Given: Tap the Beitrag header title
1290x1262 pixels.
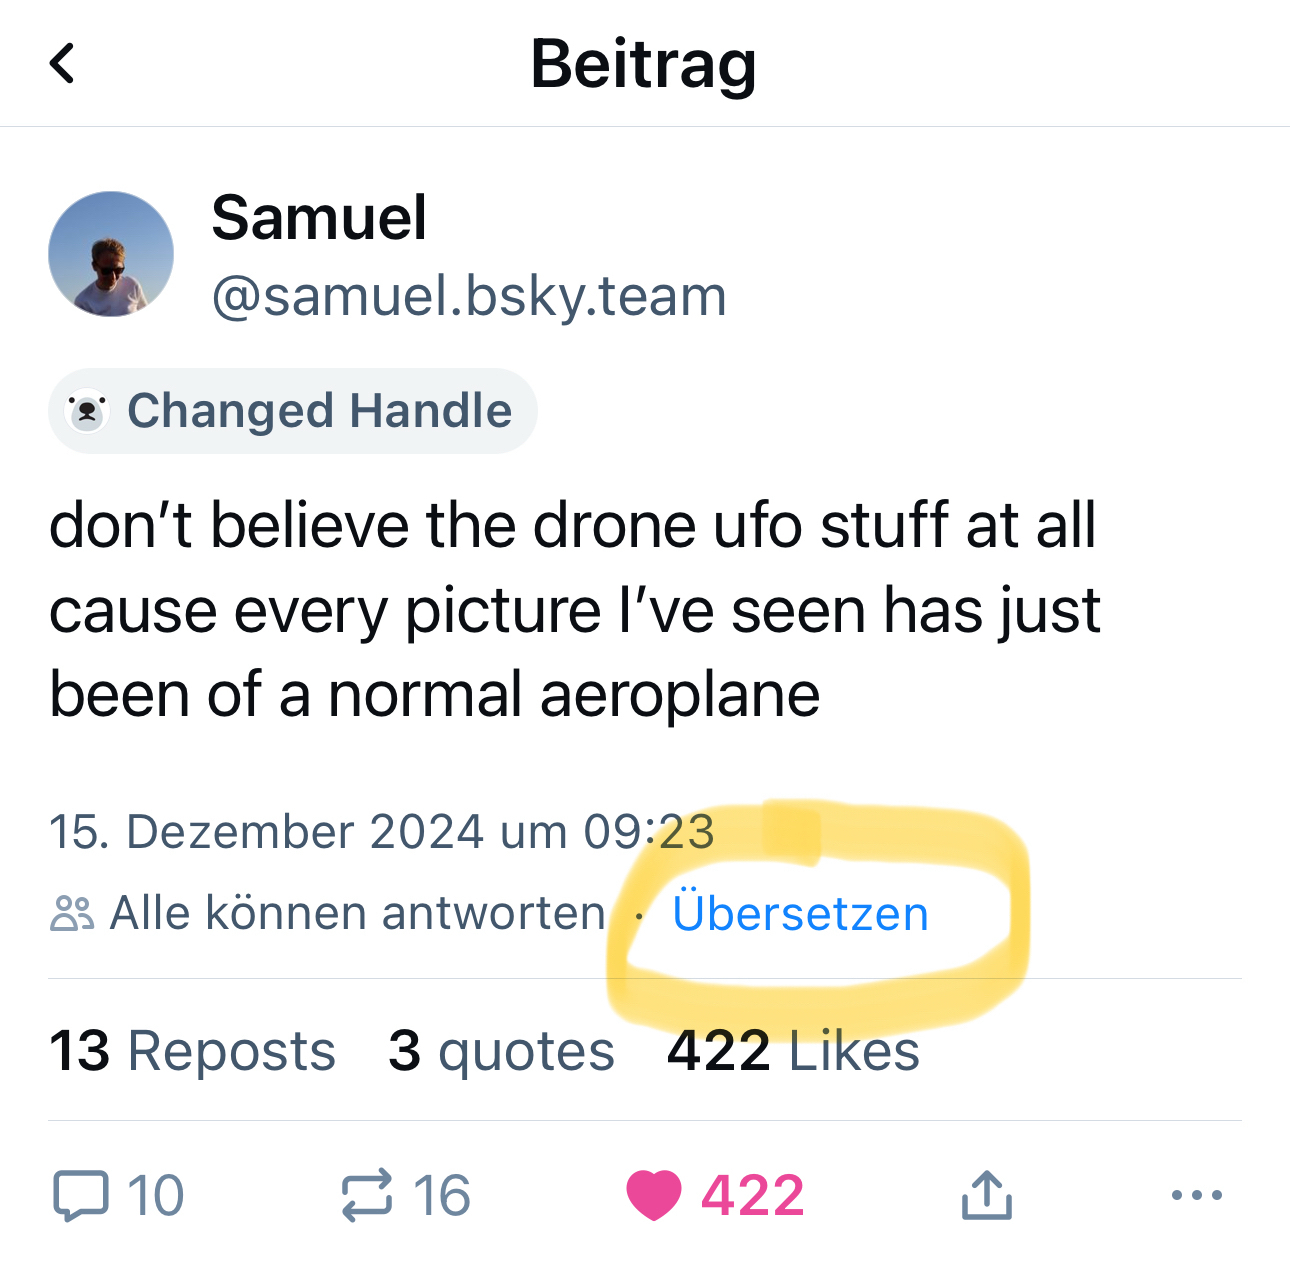Looking at the screenshot, I should pos(643,63).
